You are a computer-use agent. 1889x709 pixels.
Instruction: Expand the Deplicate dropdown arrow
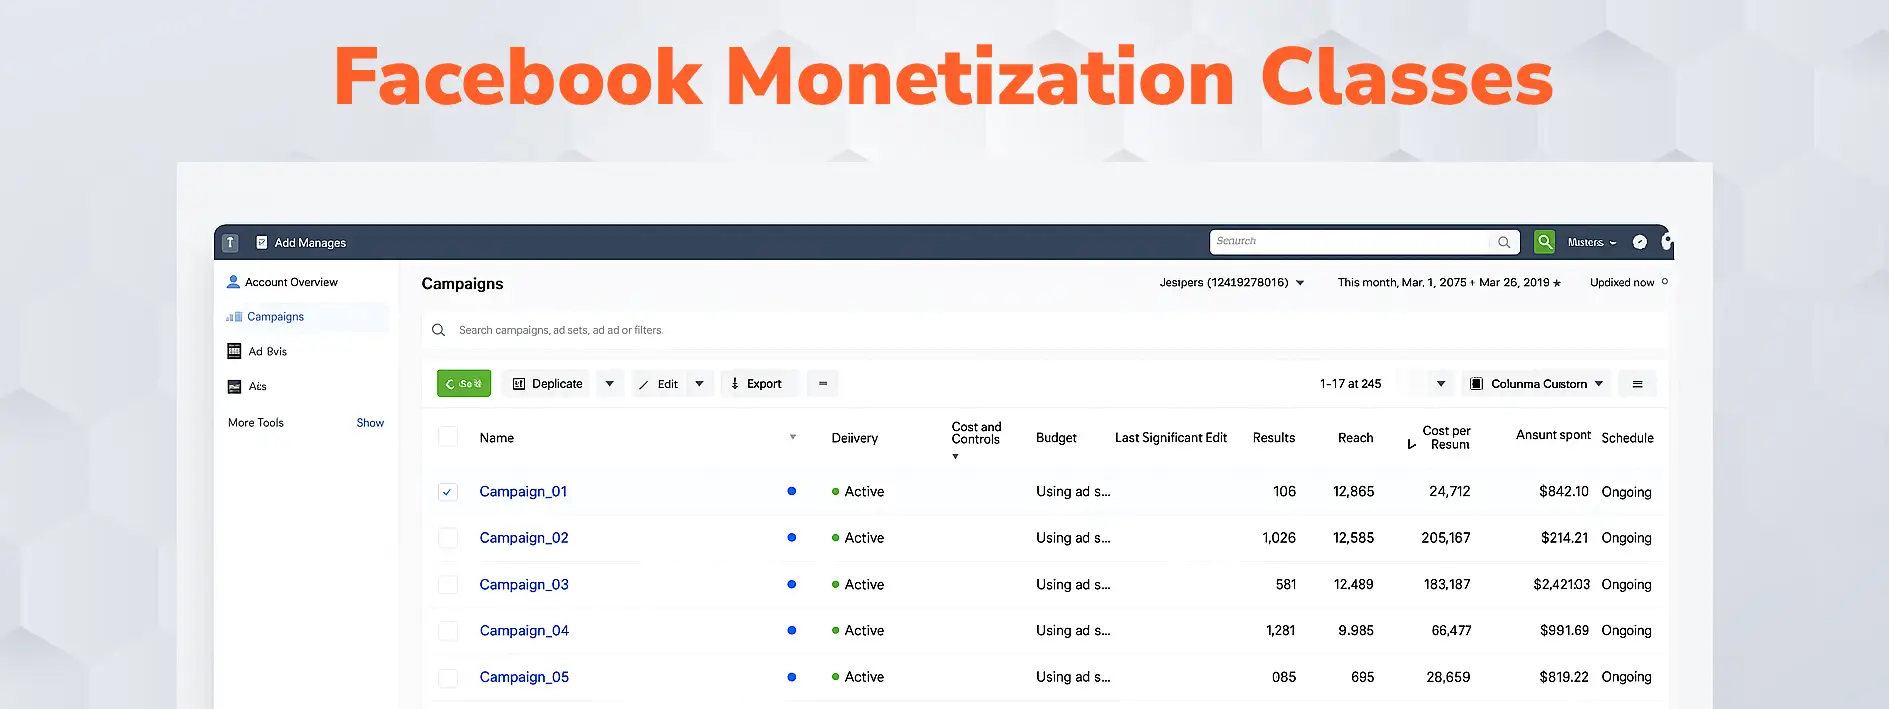coord(610,384)
